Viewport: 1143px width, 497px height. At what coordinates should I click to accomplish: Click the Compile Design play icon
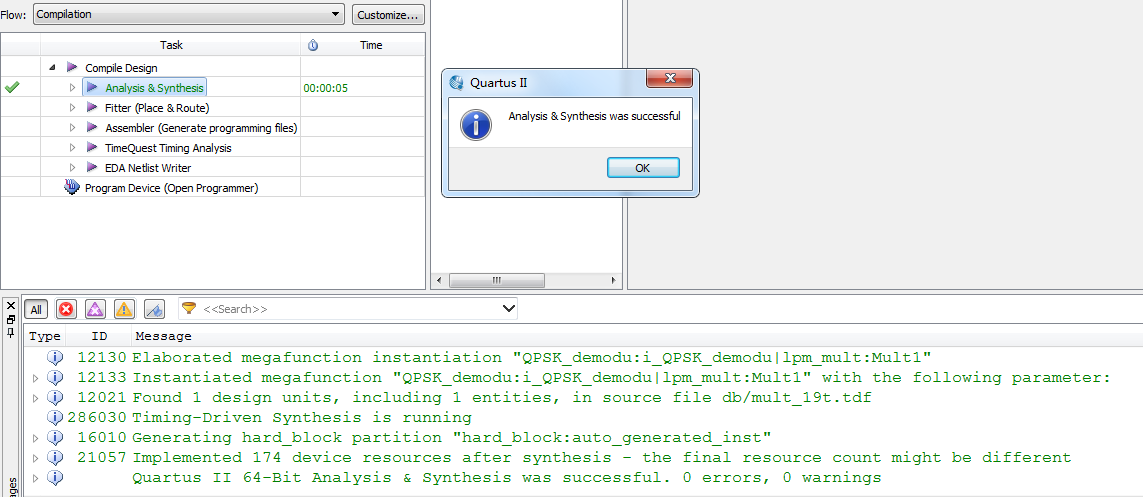coord(72,67)
